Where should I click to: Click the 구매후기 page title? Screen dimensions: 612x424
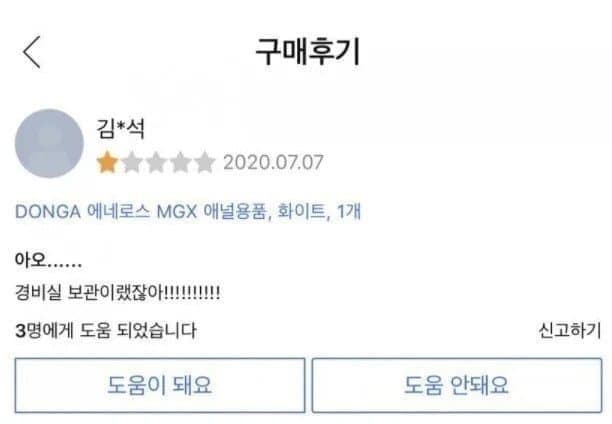tap(308, 52)
